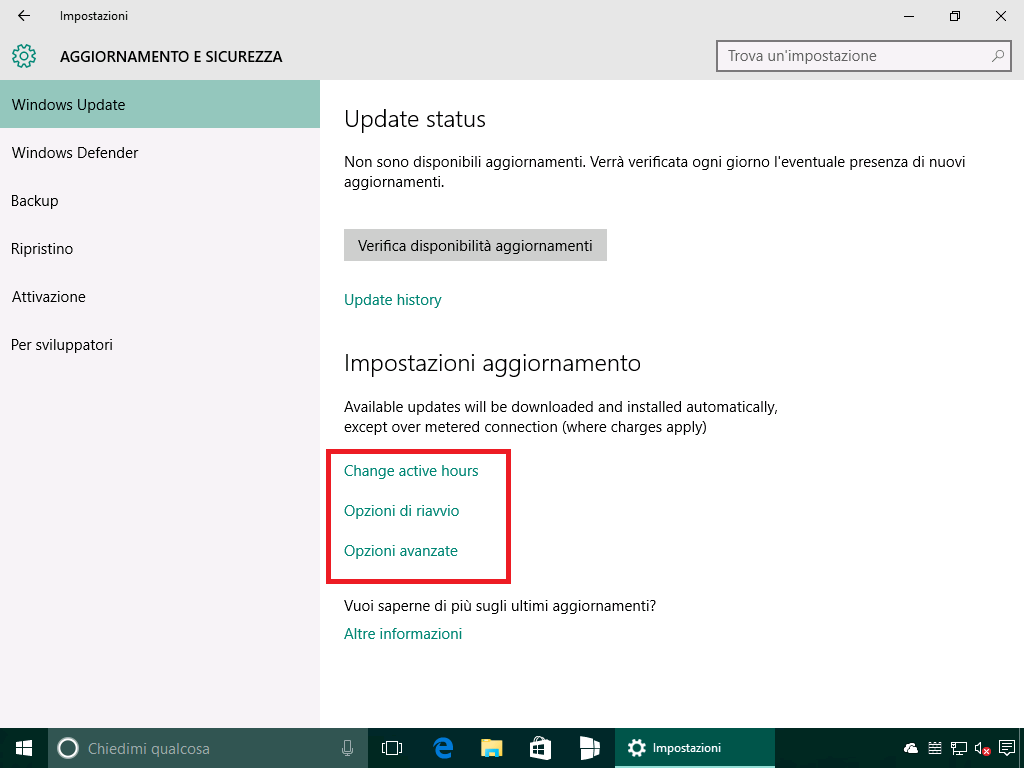
Task: Open Change active hours link
Action: (411, 471)
